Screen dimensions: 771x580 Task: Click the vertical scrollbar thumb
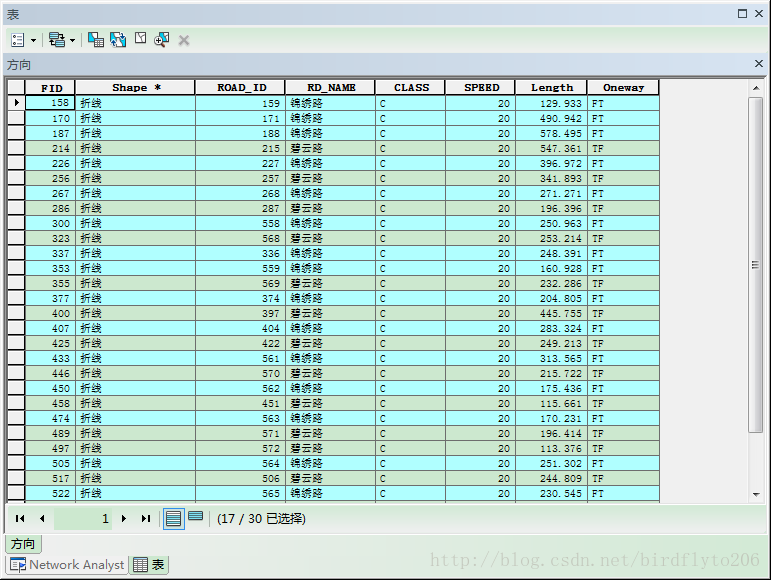(x=755, y=265)
